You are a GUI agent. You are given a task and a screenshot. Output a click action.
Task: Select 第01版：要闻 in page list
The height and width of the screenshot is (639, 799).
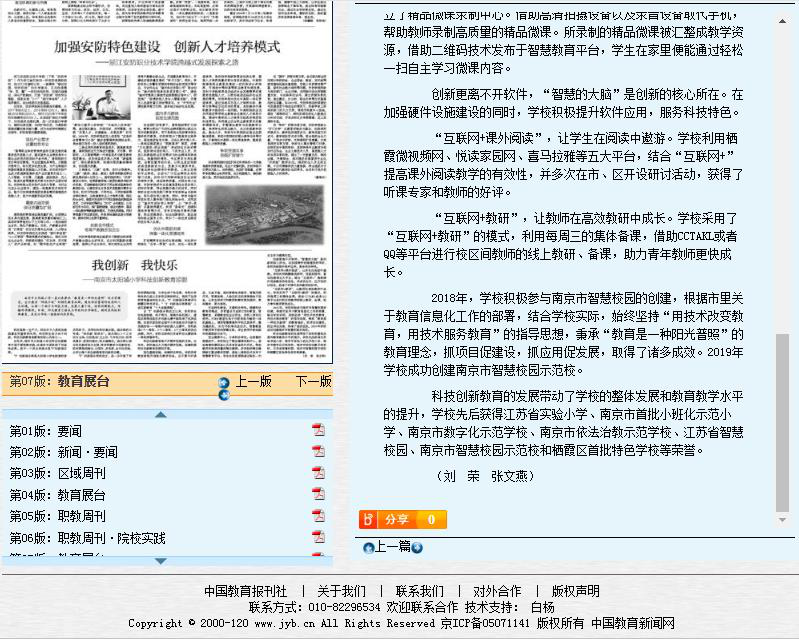(x=46, y=431)
